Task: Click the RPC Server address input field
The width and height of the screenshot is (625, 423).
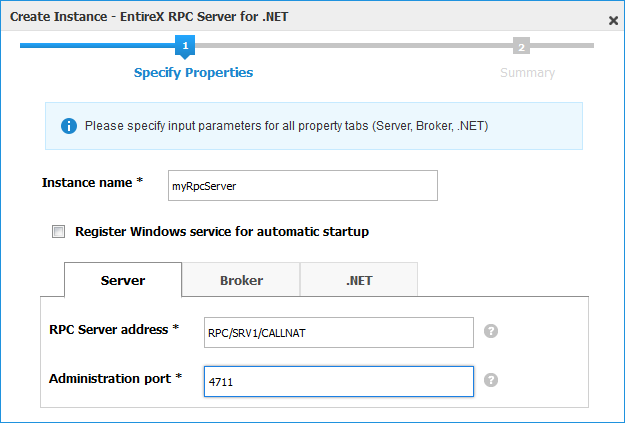Action: pos(339,332)
